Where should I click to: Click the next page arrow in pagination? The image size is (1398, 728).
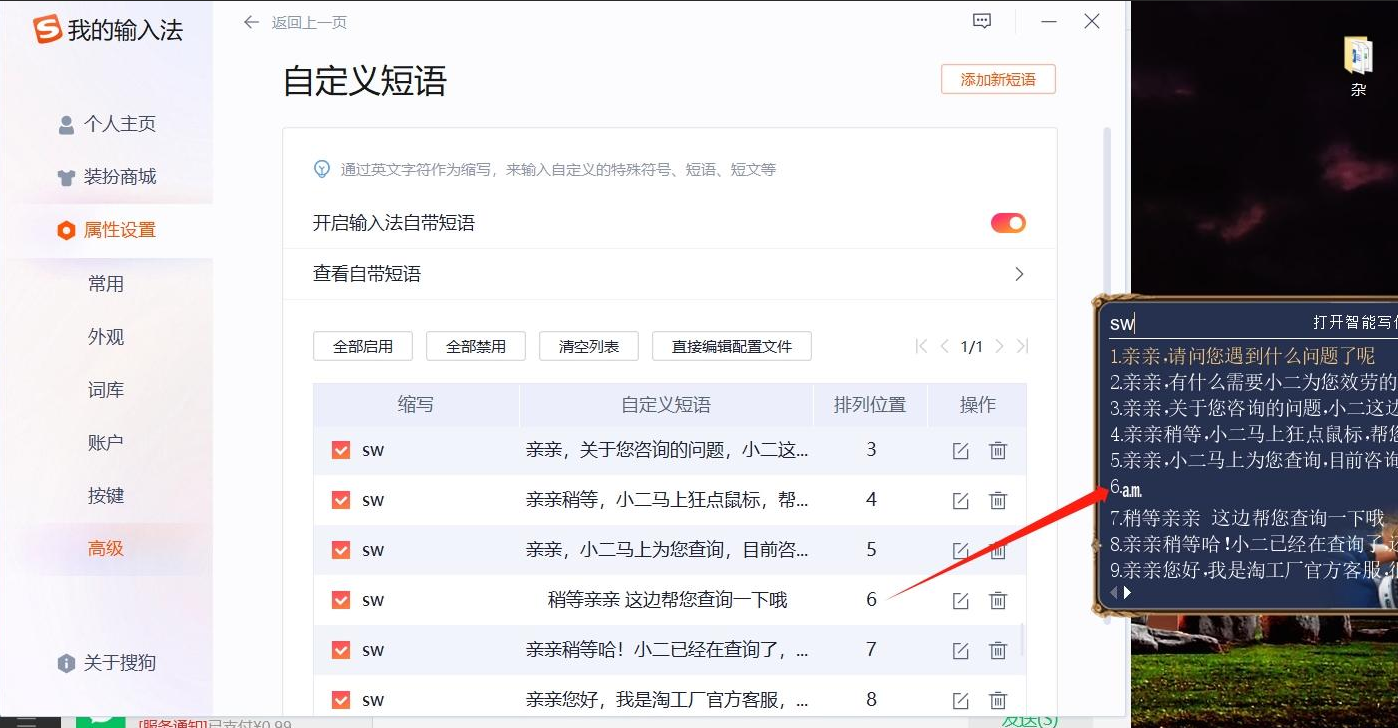click(997, 346)
